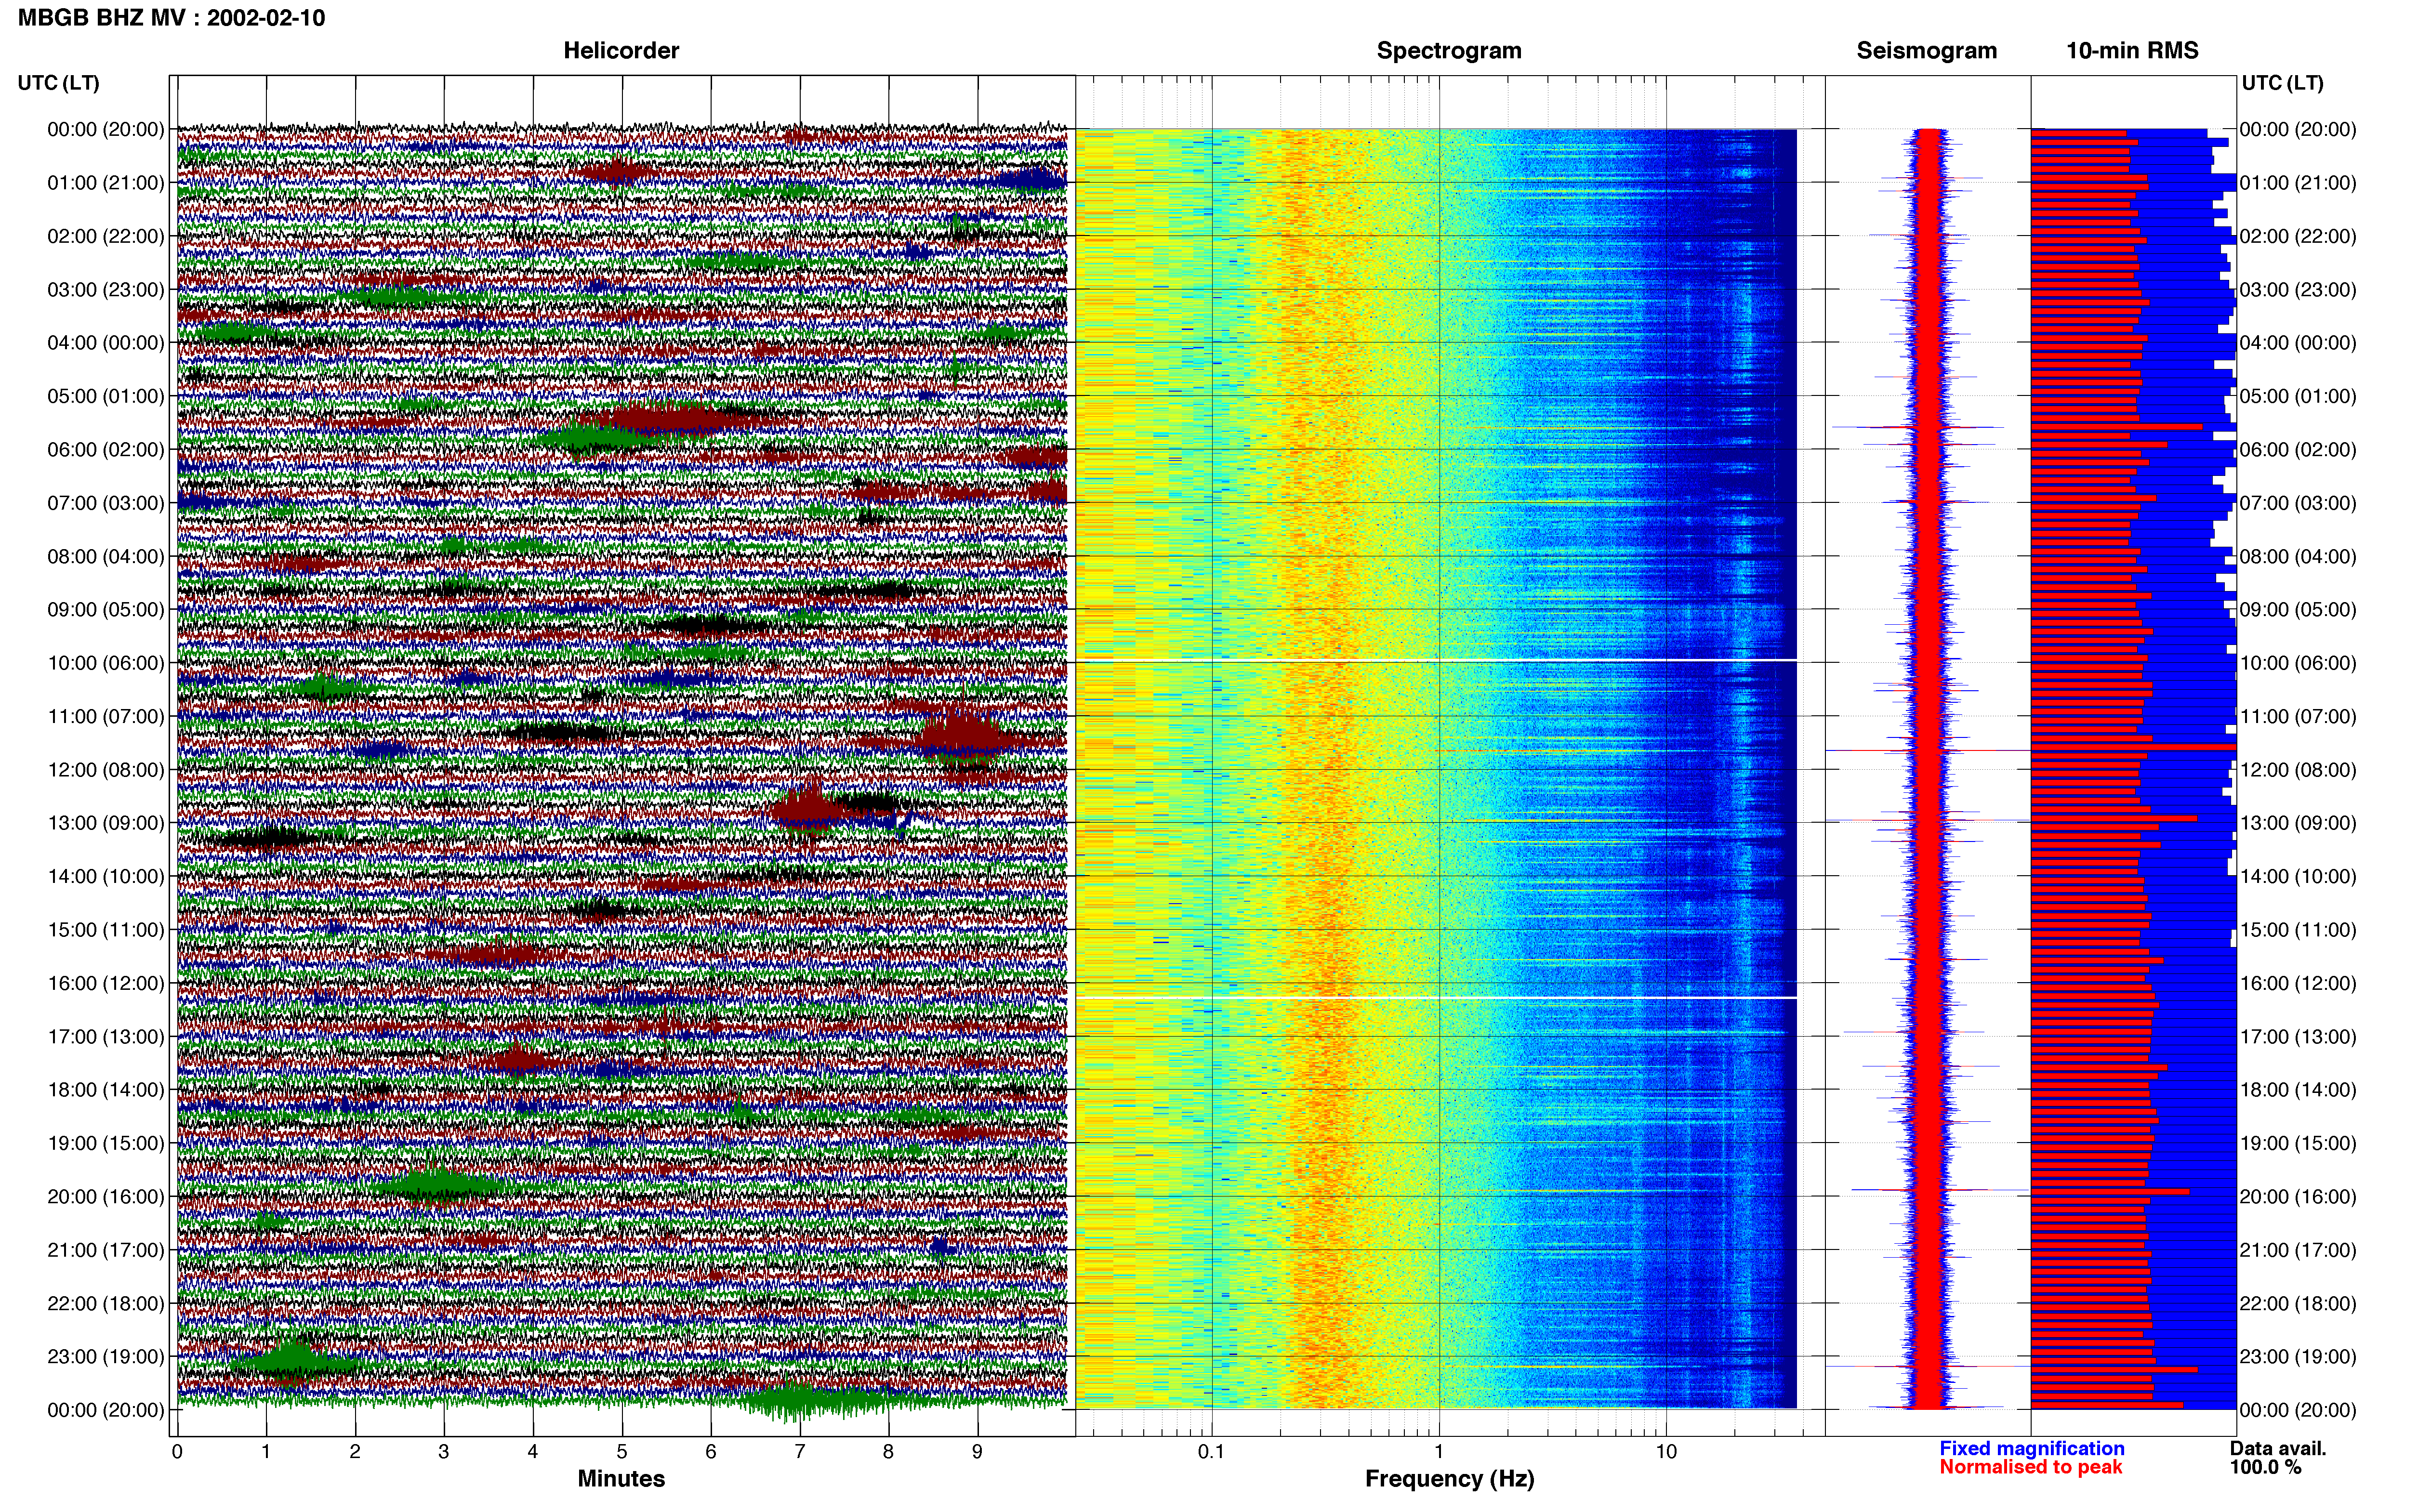2418x1512 pixels.
Task: Click the right 'UTC (LT)' axis label
Action: 2282,83
